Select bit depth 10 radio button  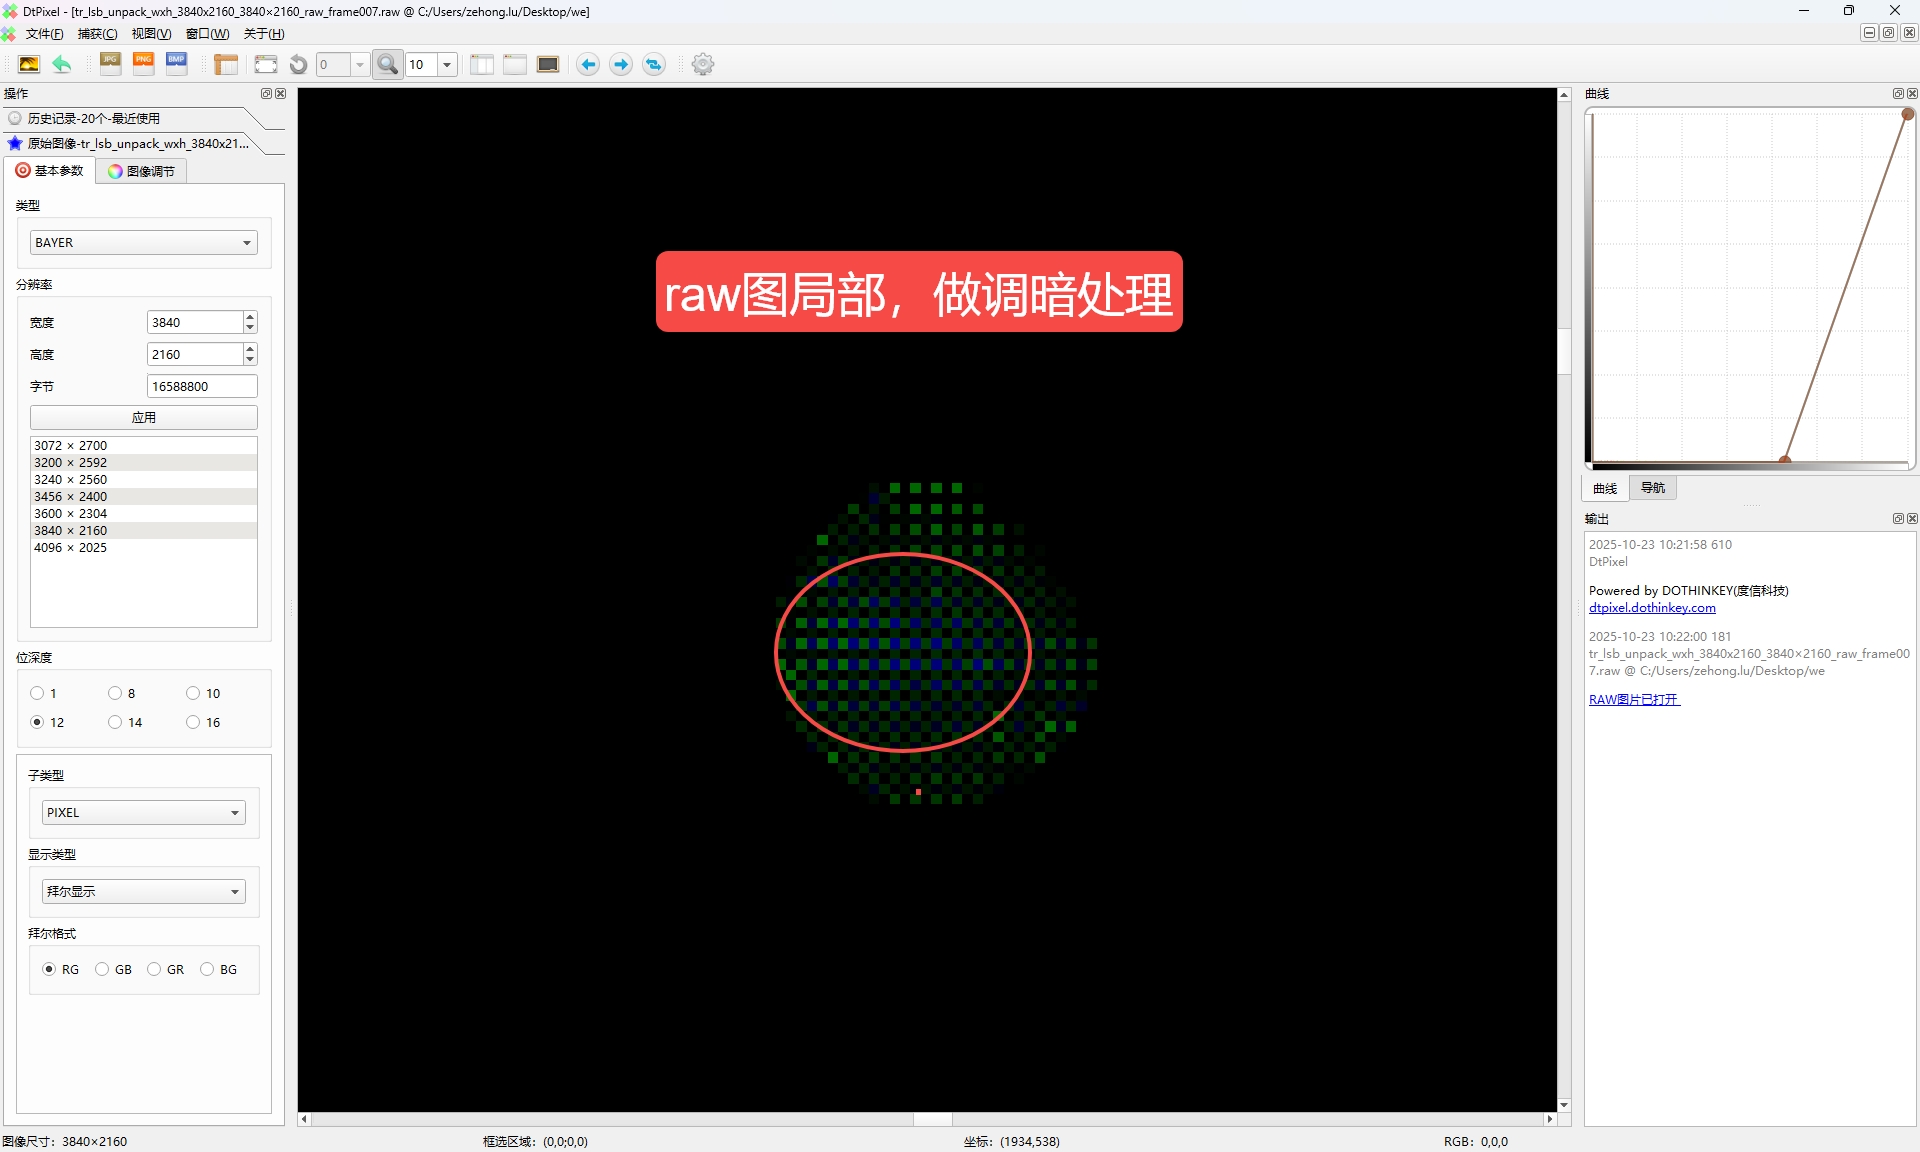[x=193, y=693]
